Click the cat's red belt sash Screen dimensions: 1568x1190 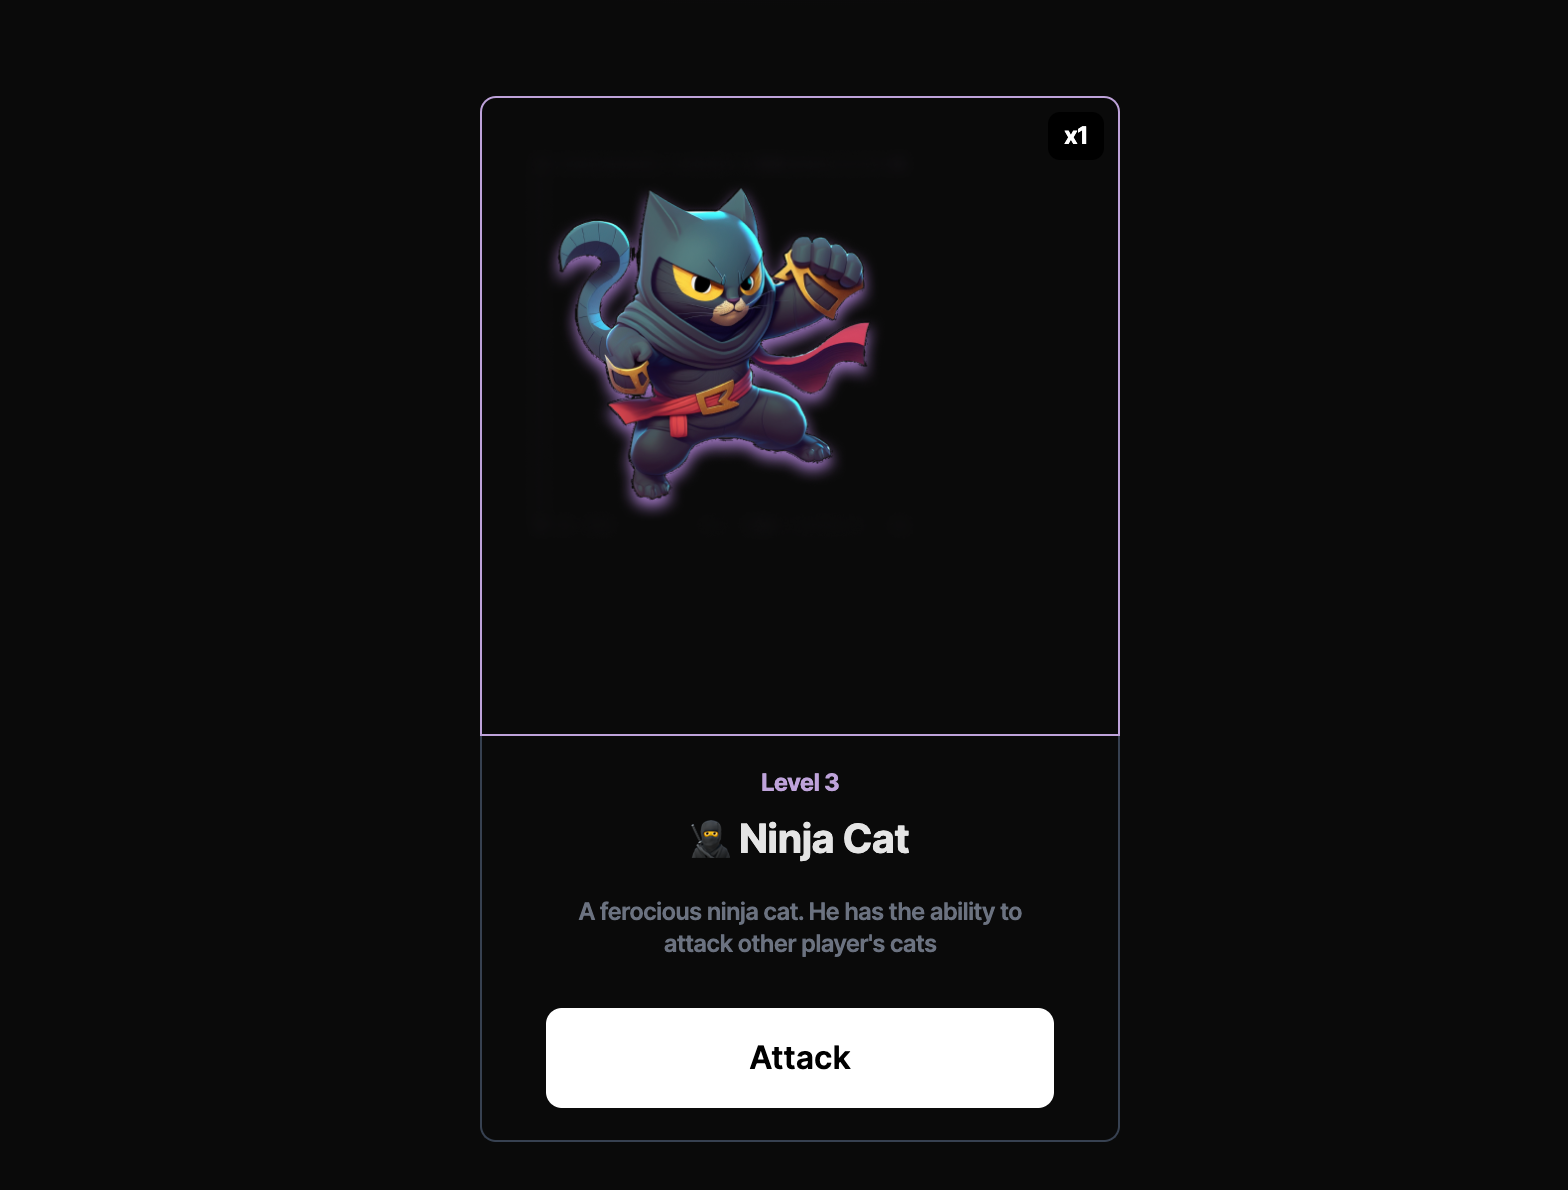[680, 403]
